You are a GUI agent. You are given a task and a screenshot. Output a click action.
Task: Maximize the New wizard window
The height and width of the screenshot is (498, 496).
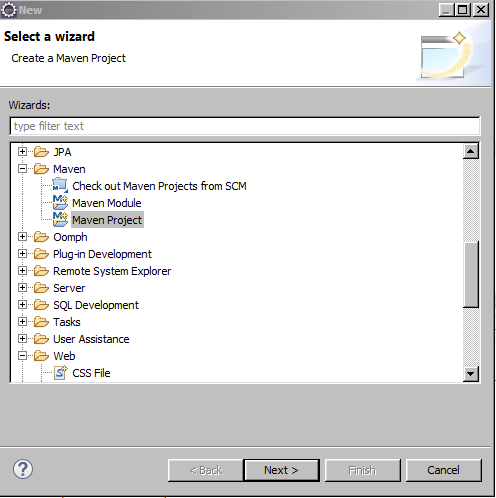tap(463, 10)
